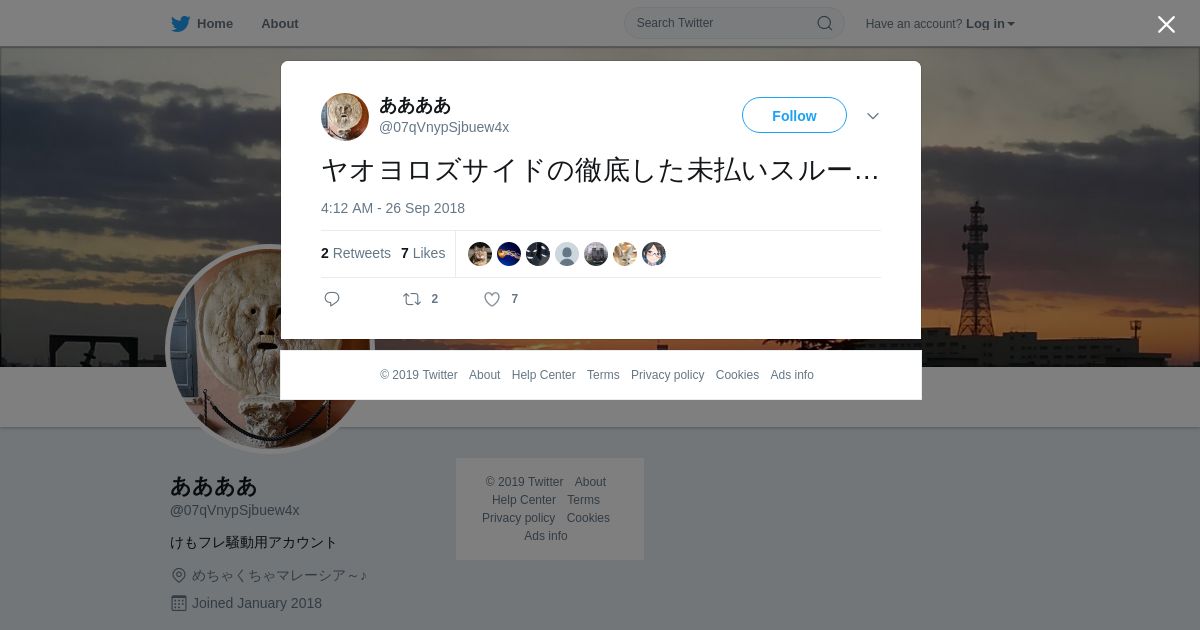Click first liker avatar in the row
This screenshot has height=630, width=1200.
coord(480,254)
